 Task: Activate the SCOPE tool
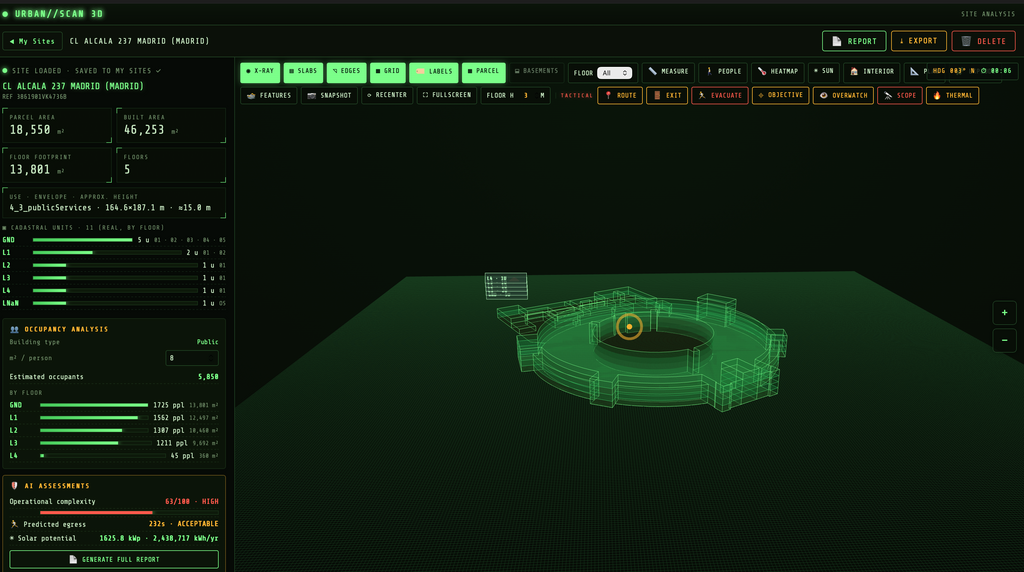900,96
